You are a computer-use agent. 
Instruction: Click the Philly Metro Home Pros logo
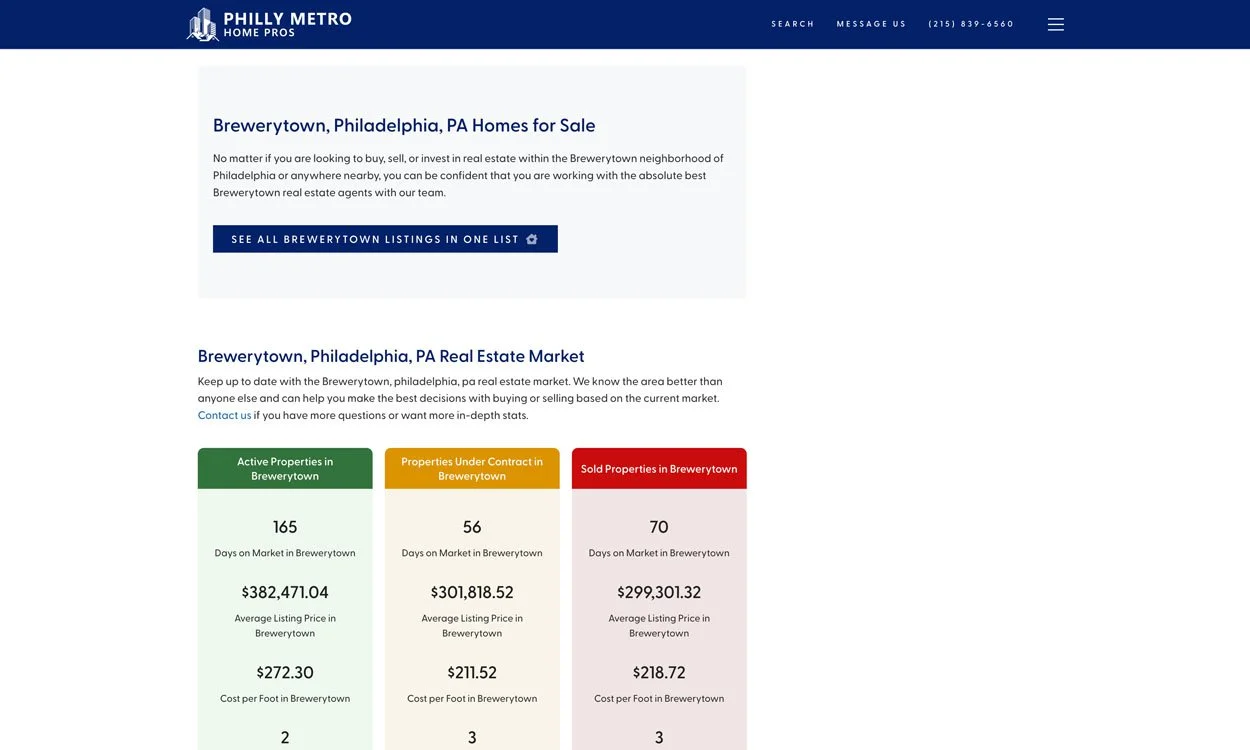coord(269,24)
